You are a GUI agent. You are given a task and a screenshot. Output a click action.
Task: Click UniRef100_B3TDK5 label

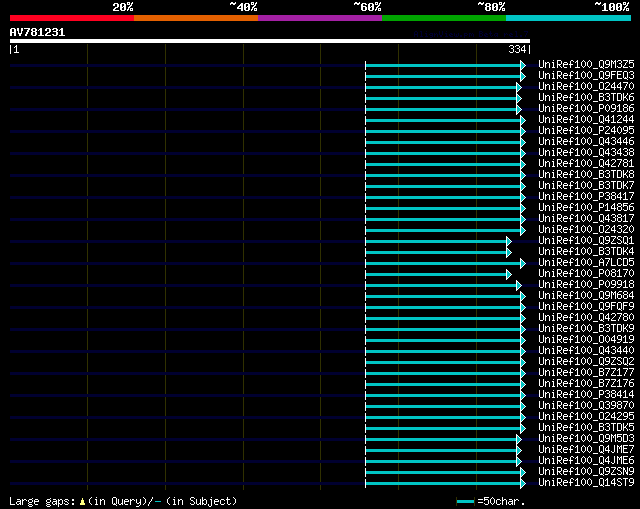click(586, 428)
